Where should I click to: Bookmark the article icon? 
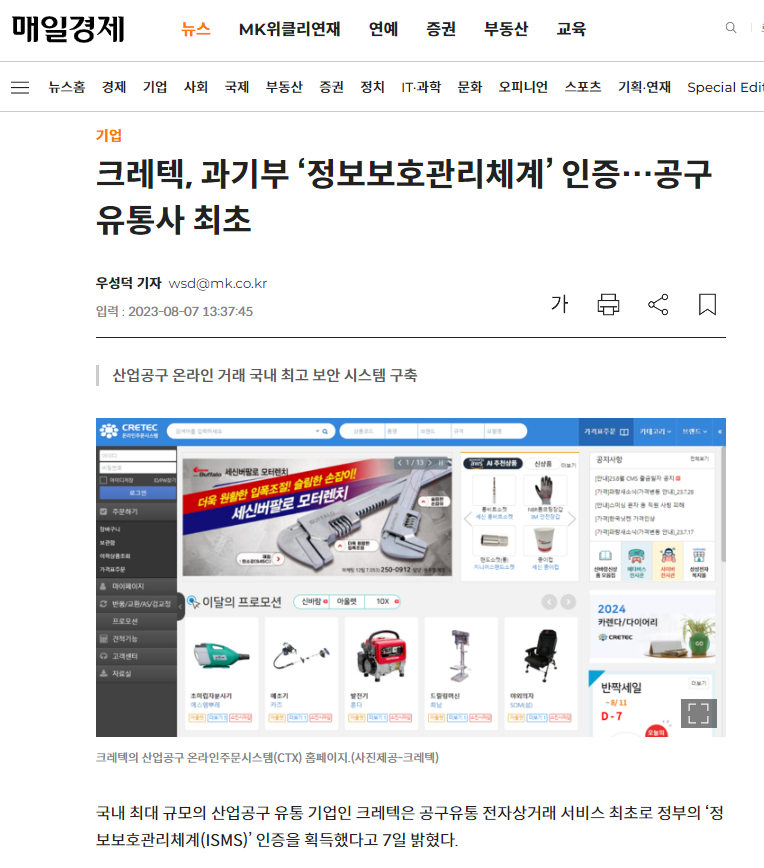click(708, 304)
